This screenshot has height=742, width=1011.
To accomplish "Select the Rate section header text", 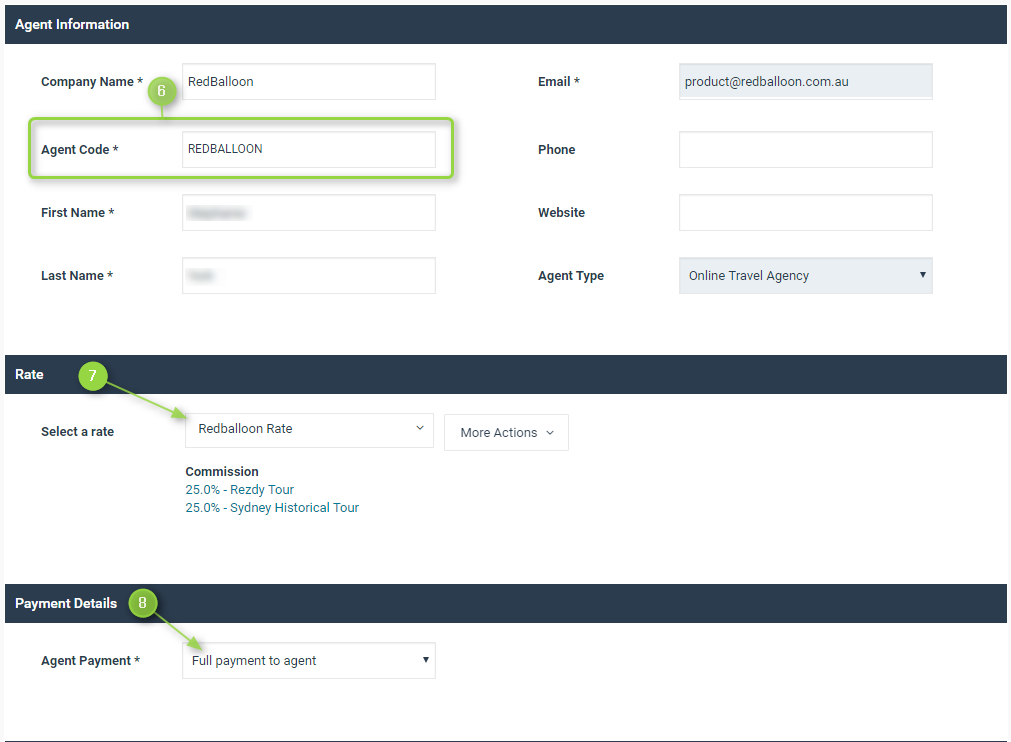I will (30, 375).
